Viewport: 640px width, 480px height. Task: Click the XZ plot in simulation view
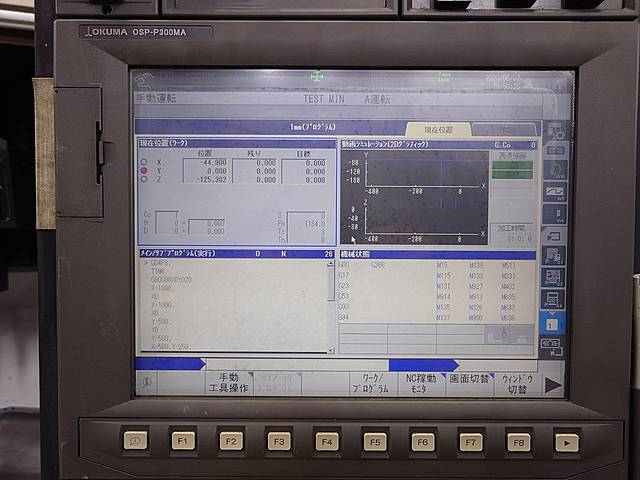coord(424,218)
